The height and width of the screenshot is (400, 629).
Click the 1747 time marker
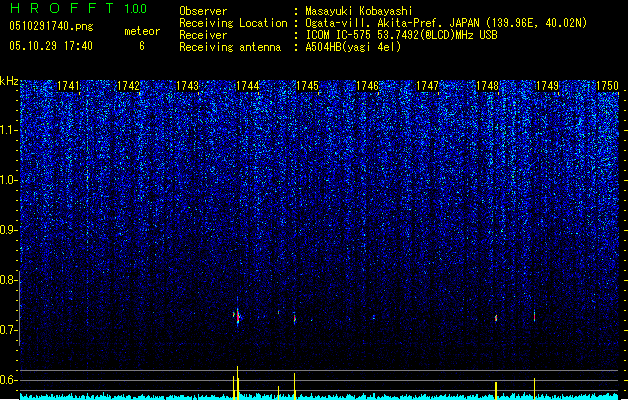click(x=427, y=86)
